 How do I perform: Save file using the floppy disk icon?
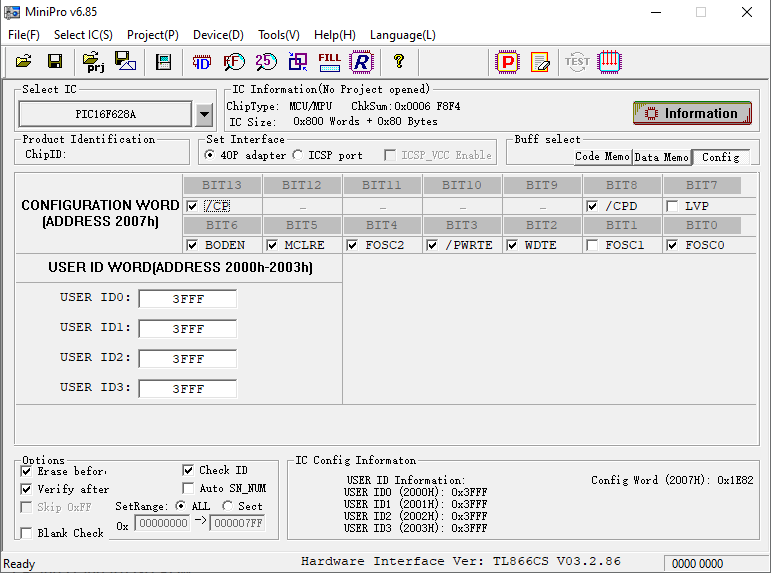55,61
